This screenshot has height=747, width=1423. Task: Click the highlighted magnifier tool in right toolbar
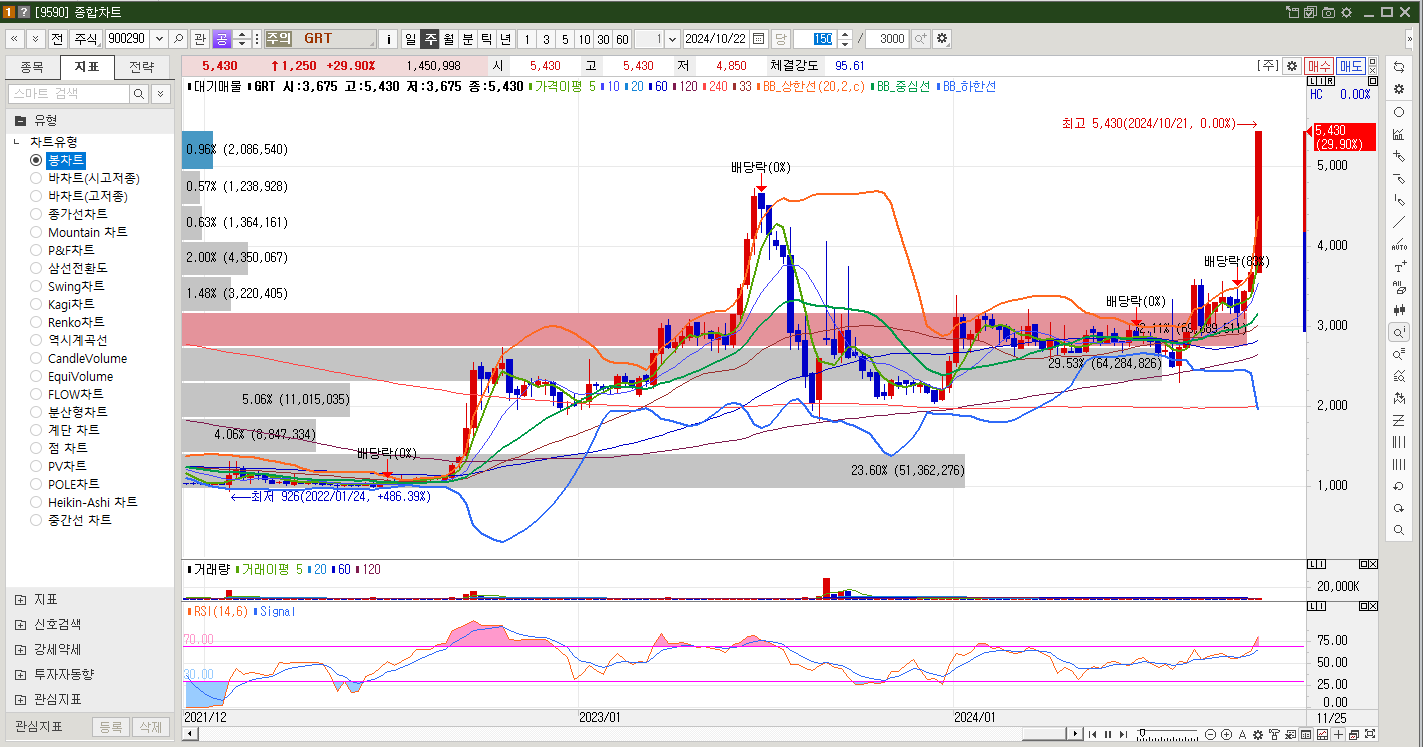[1399, 332]
